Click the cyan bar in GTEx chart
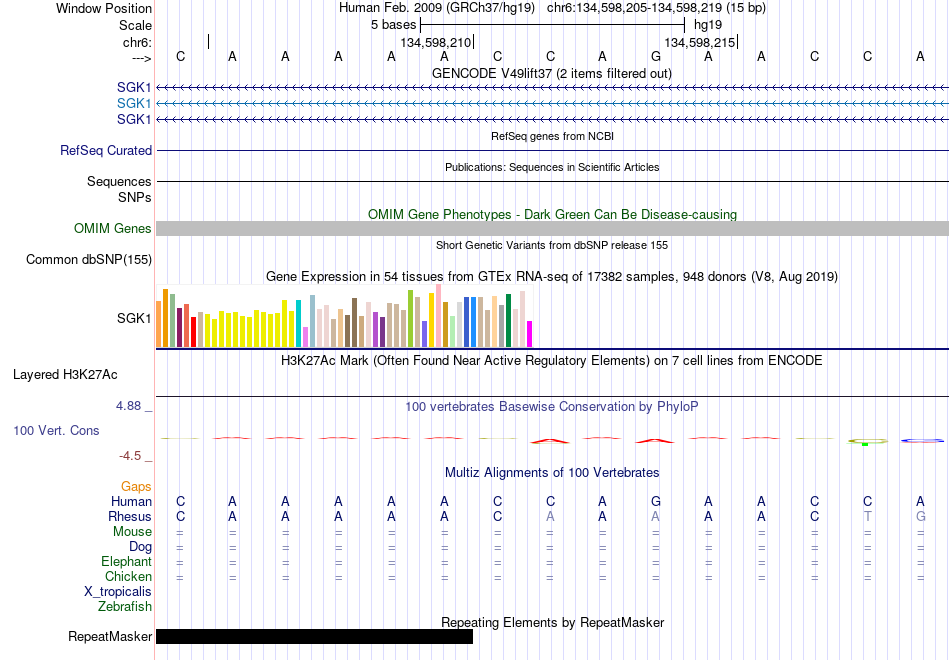Viewport: 950px width, 660px height. [298, 324]
